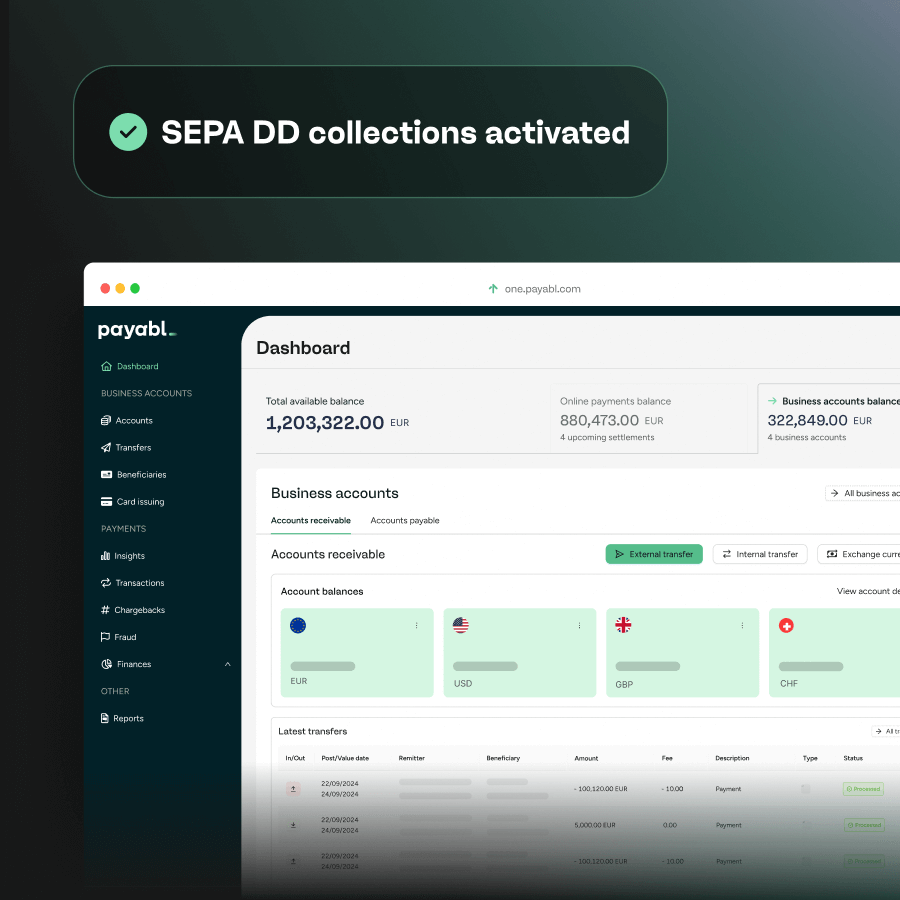Start an External transfer
The image size is (900, 900).
click(x=653, y=553)
